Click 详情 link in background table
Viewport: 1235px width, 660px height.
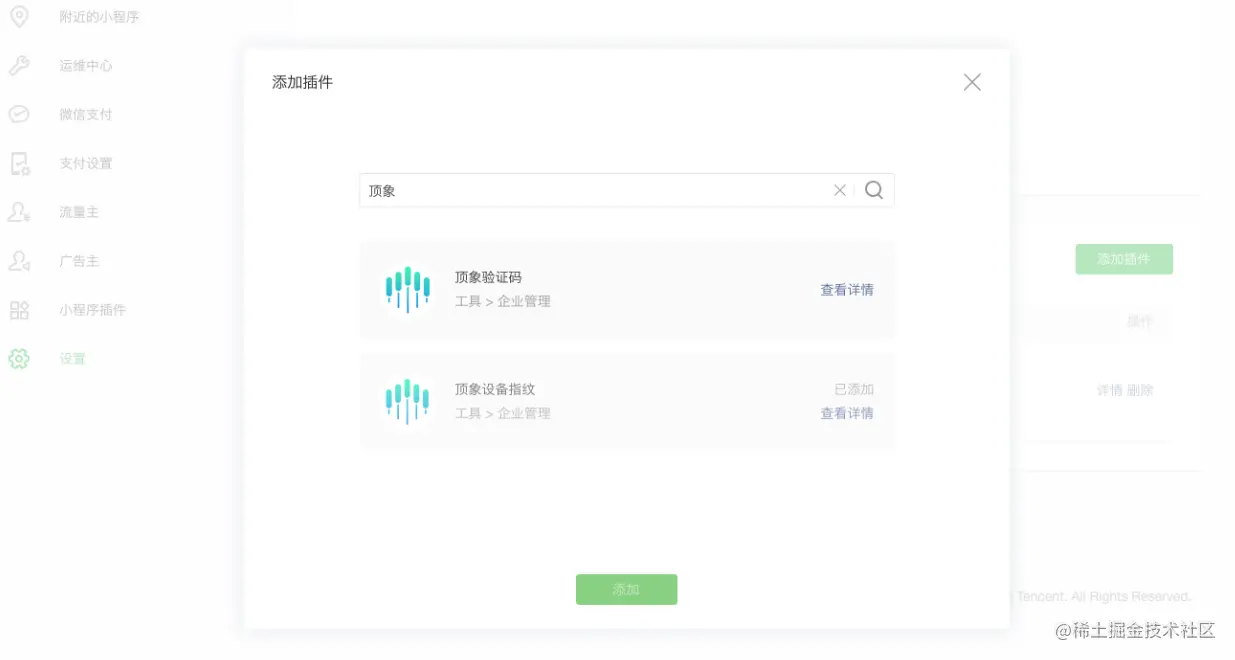click(1110, 390)
